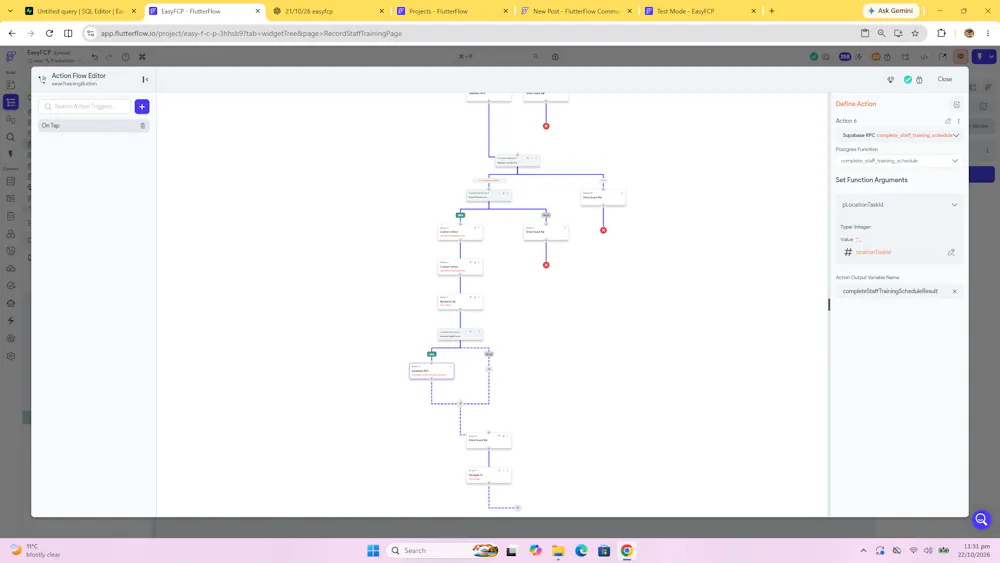This screenshot has height=563, width=1000.
Task: Add a new action trigger with plus button
Action: click(x=142, y=106)
